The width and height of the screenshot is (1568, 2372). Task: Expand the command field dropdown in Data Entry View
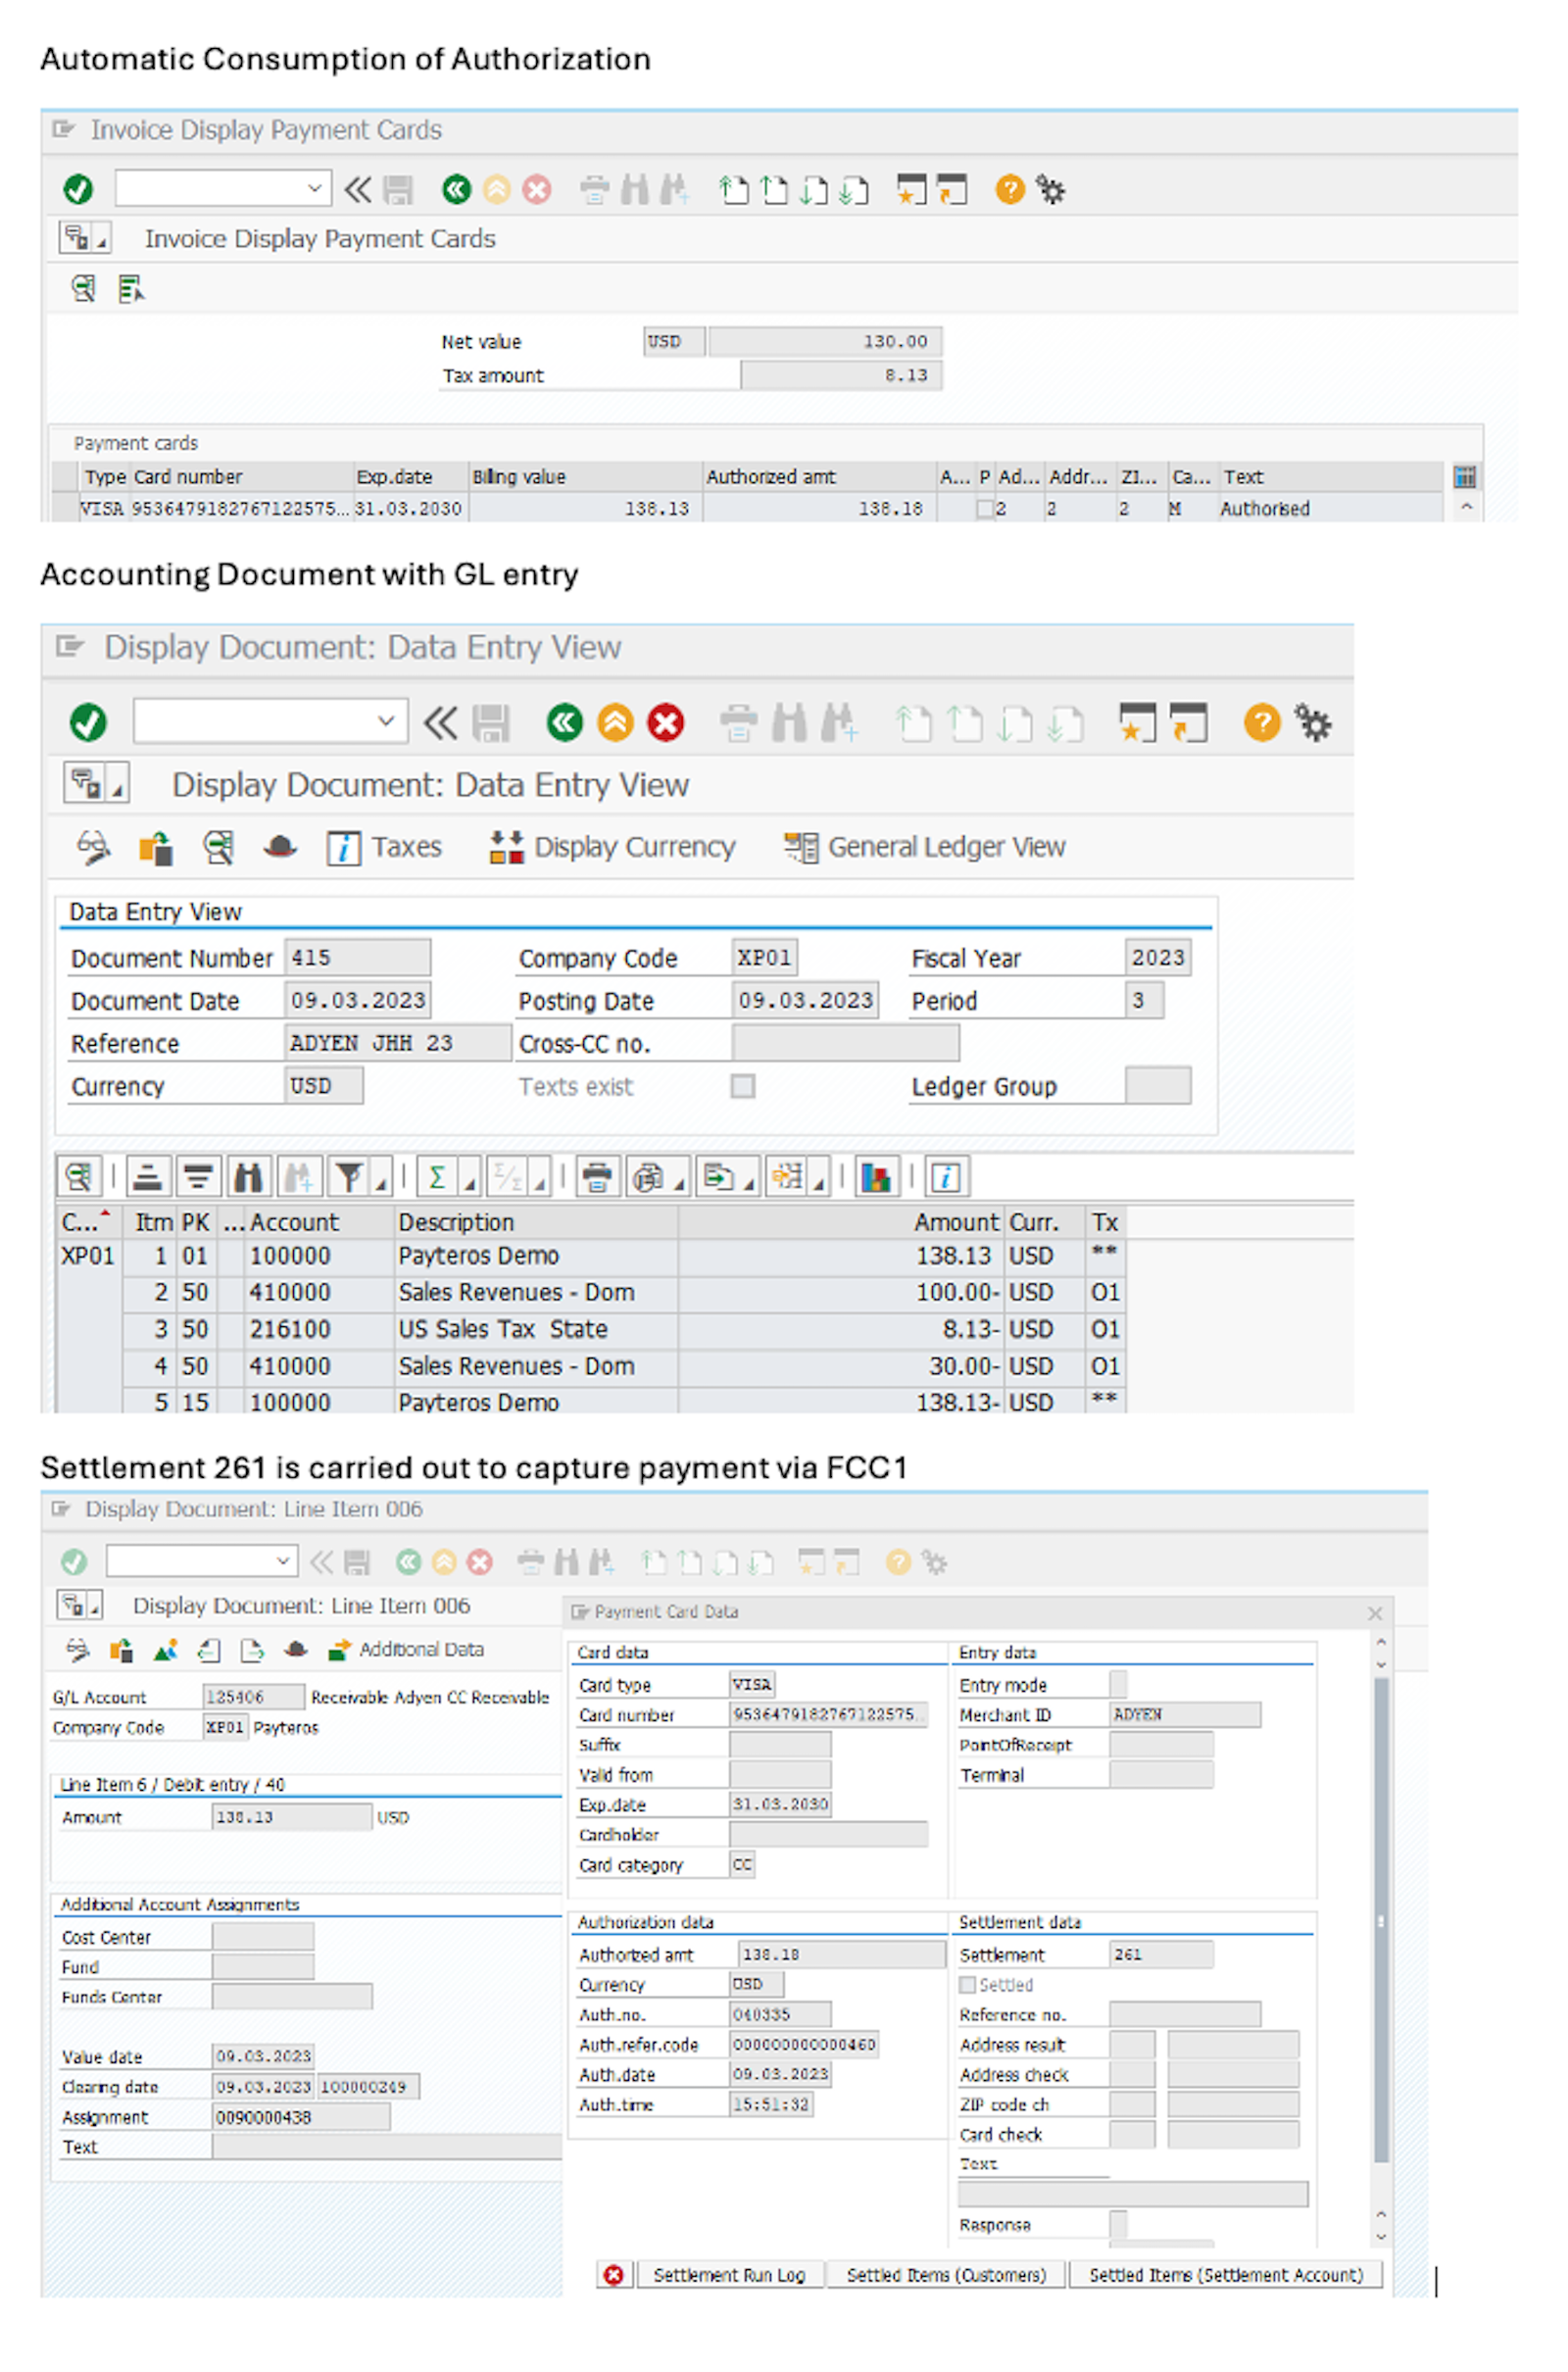(386, 721)
